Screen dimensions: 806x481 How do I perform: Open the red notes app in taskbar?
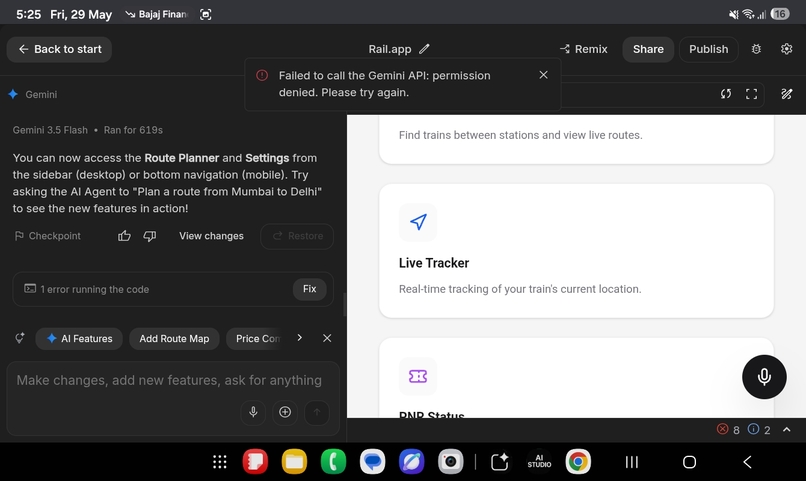pyautogui.click(x=255, y=461)
